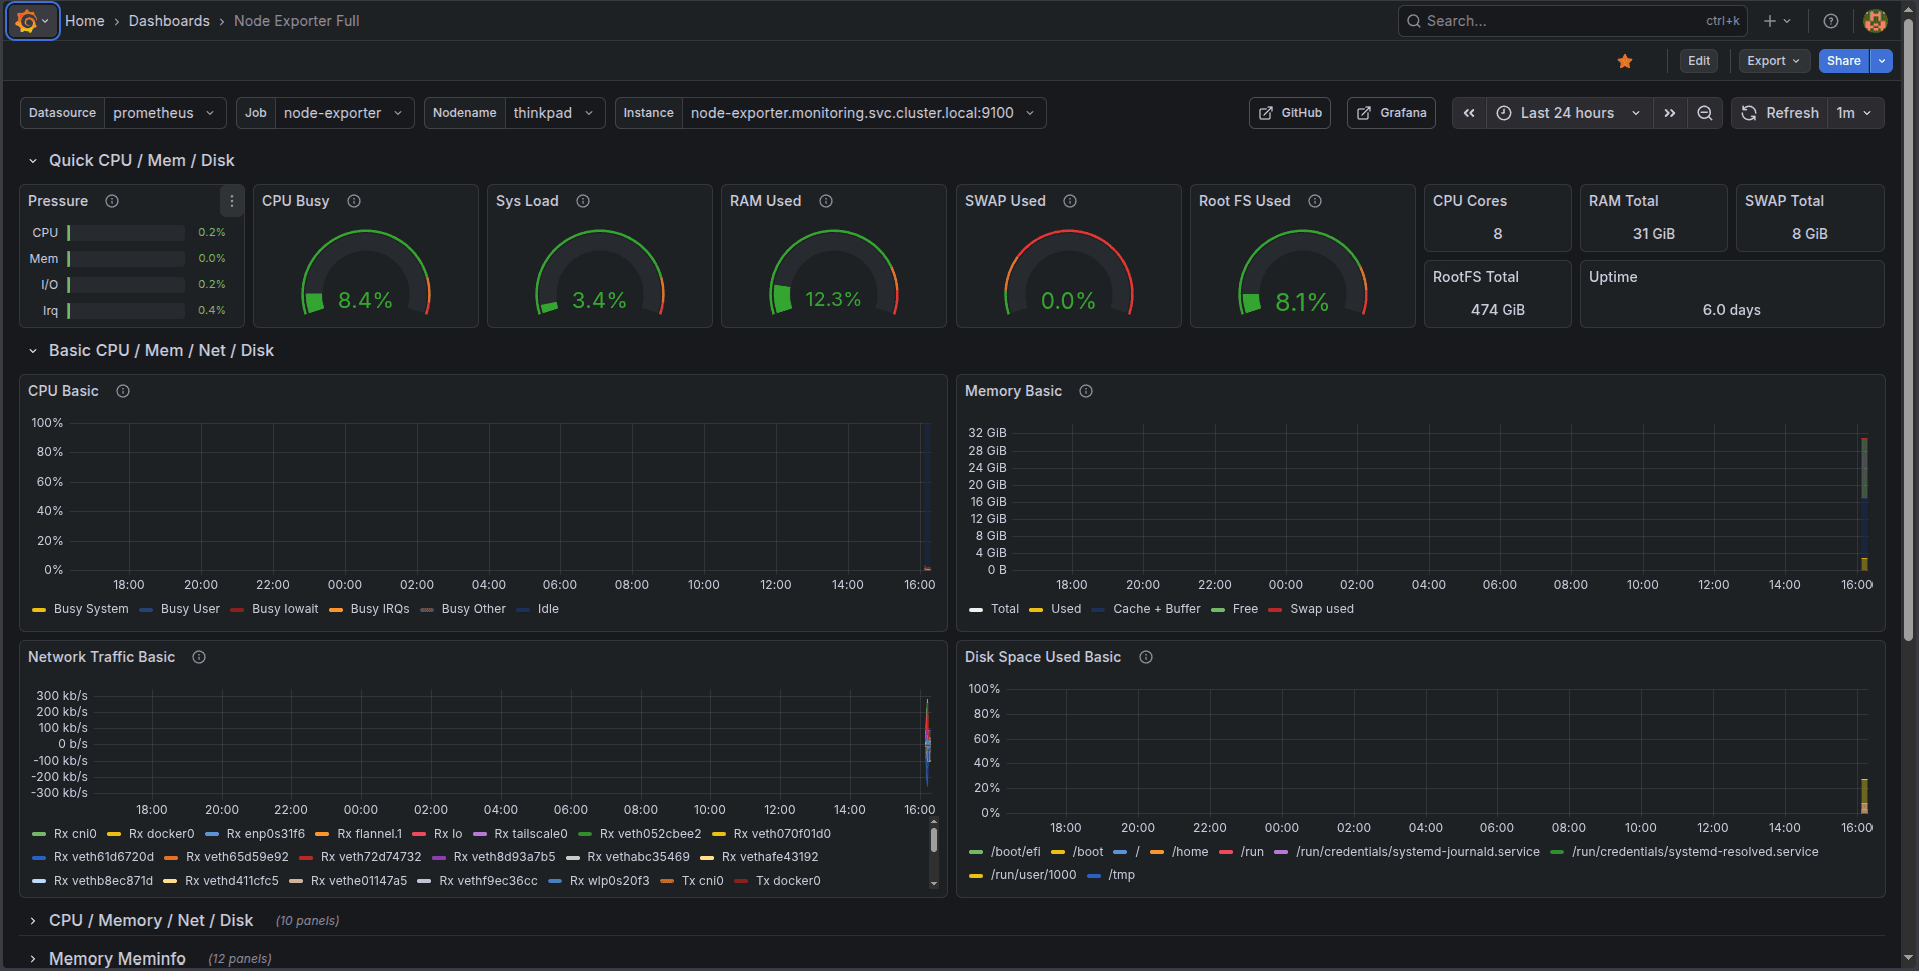Click the GitHub link button
The height and width of the screenshot is (971, 1919).
pyautogui.click(x=1289, y=113)
